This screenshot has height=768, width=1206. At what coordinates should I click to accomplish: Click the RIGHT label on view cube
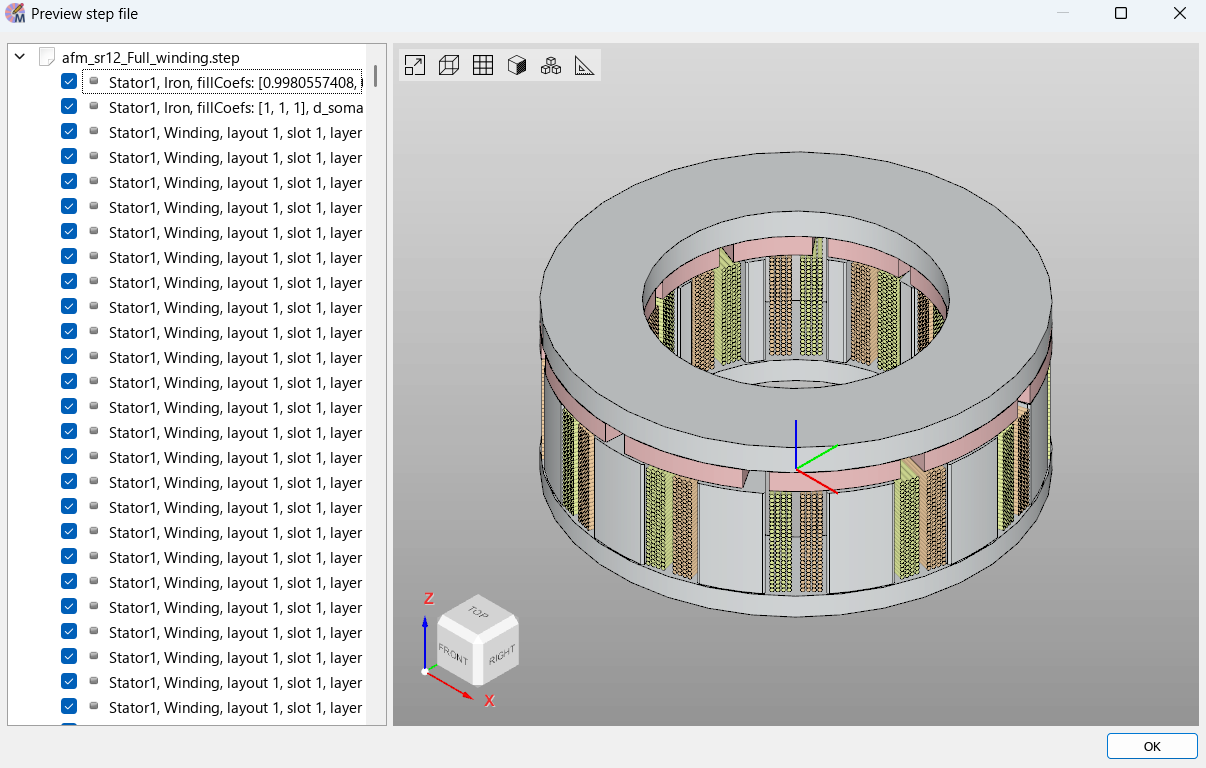pos(503,657)
